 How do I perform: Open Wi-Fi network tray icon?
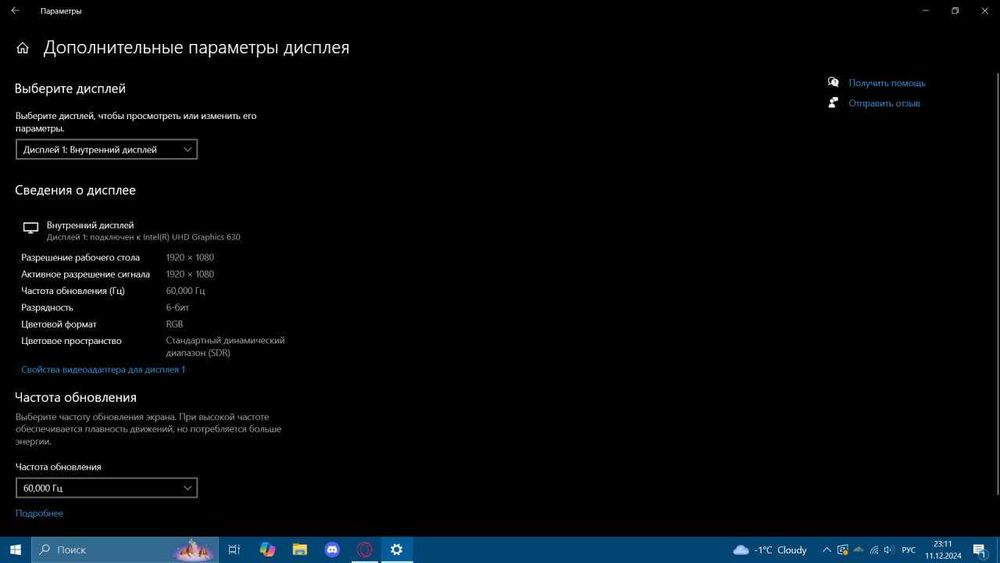[x=874, y=550]
